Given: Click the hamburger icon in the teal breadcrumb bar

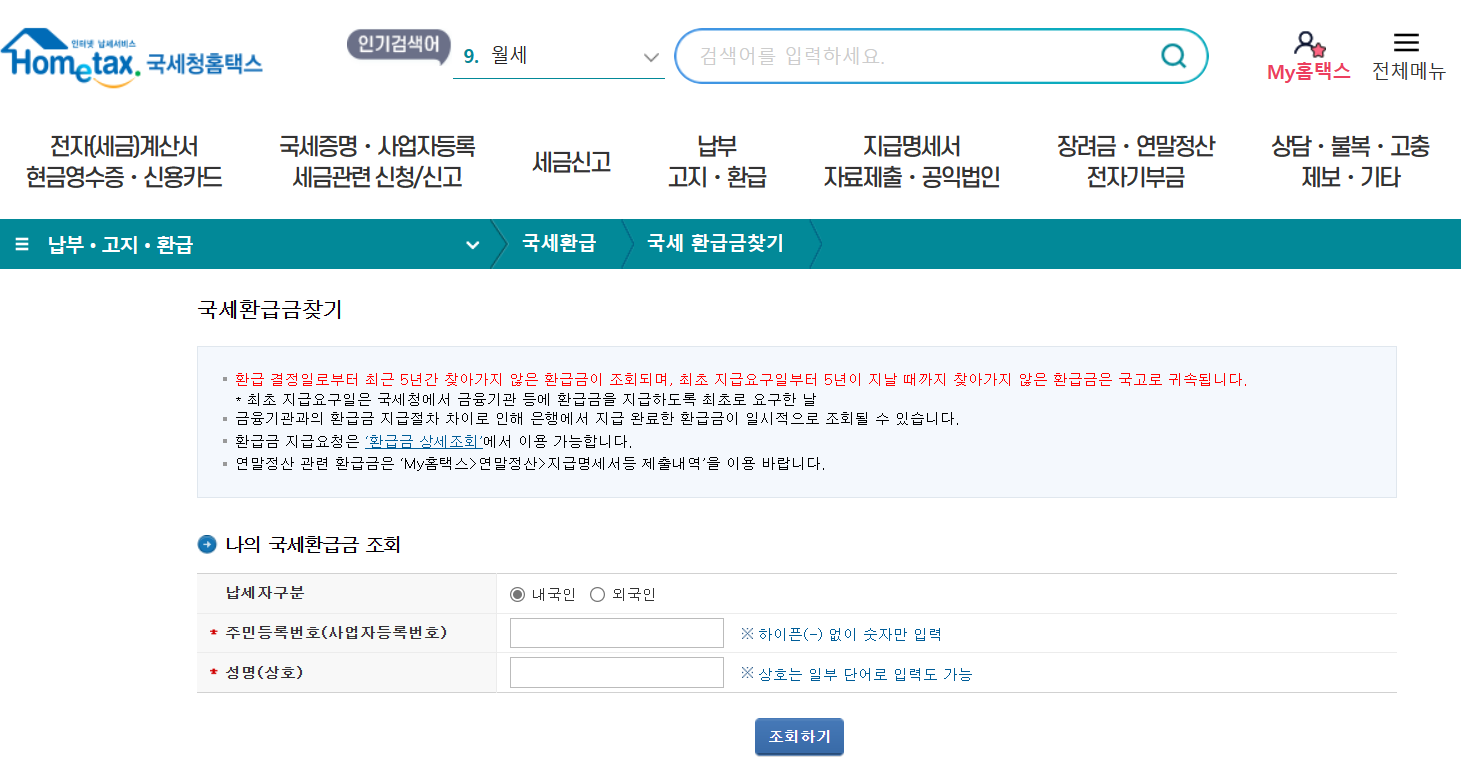Looking at the screenshot, I should coord(22,243).
